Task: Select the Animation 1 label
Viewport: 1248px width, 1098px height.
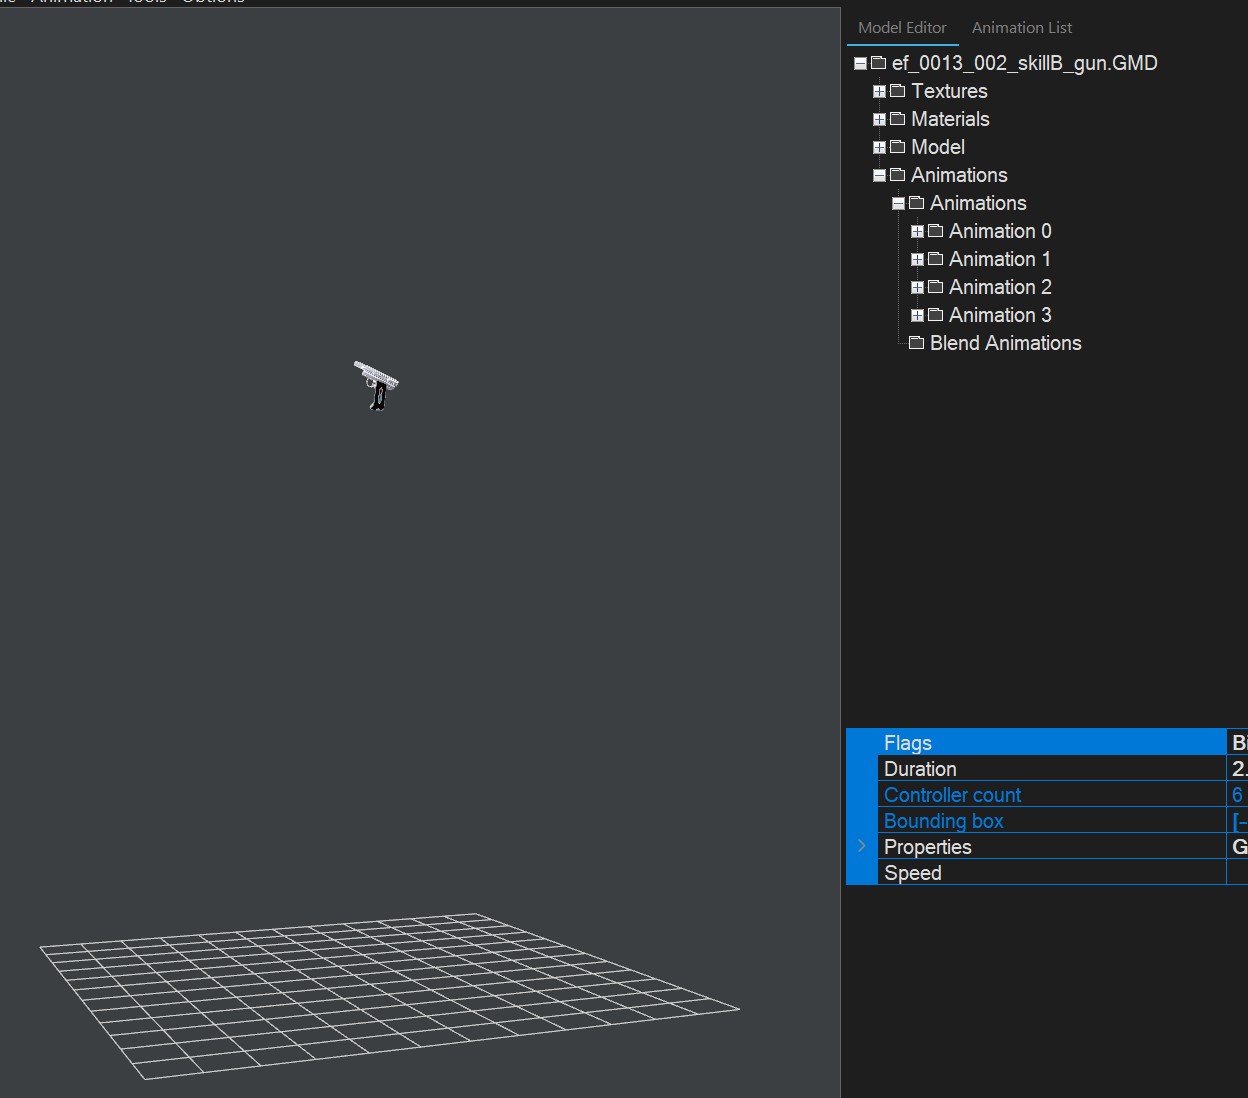Action: (x=1000, y=259)
